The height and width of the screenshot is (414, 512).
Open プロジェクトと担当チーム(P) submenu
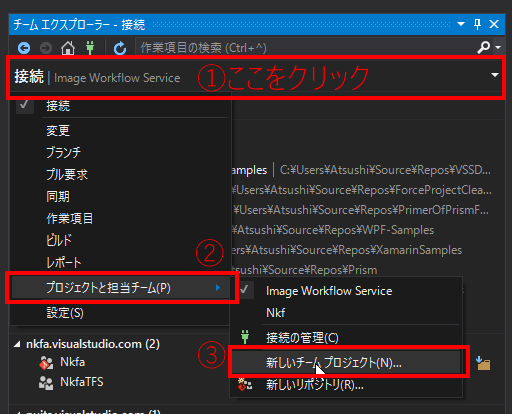click(x=120, y=287)
